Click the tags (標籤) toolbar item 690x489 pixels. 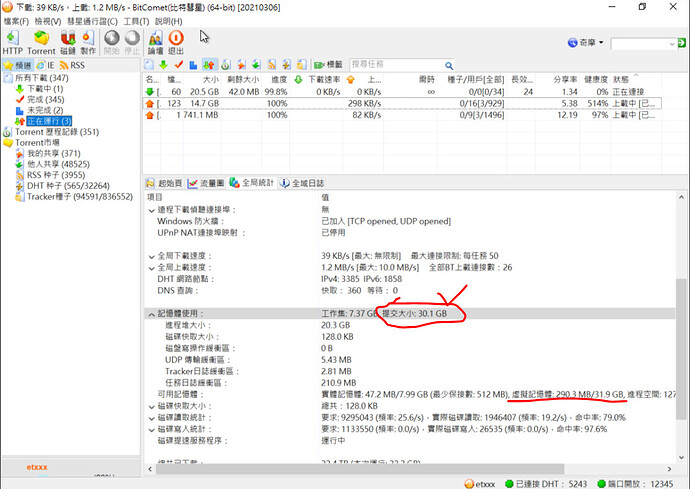[328, 65]
